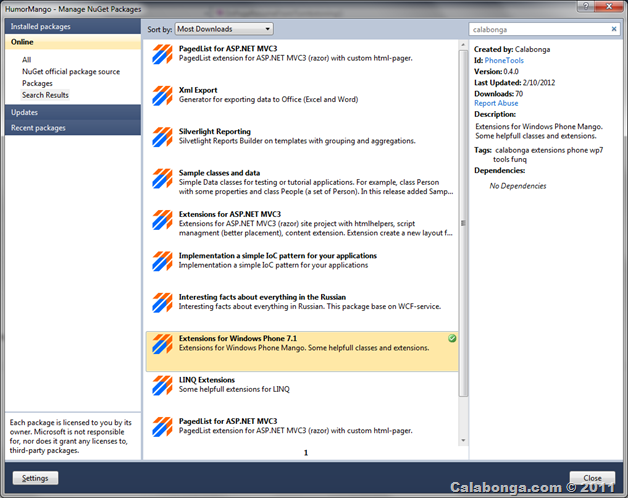The image size is (628, 498).
Task: Open the Recent packages section
Action: [73, 128]
